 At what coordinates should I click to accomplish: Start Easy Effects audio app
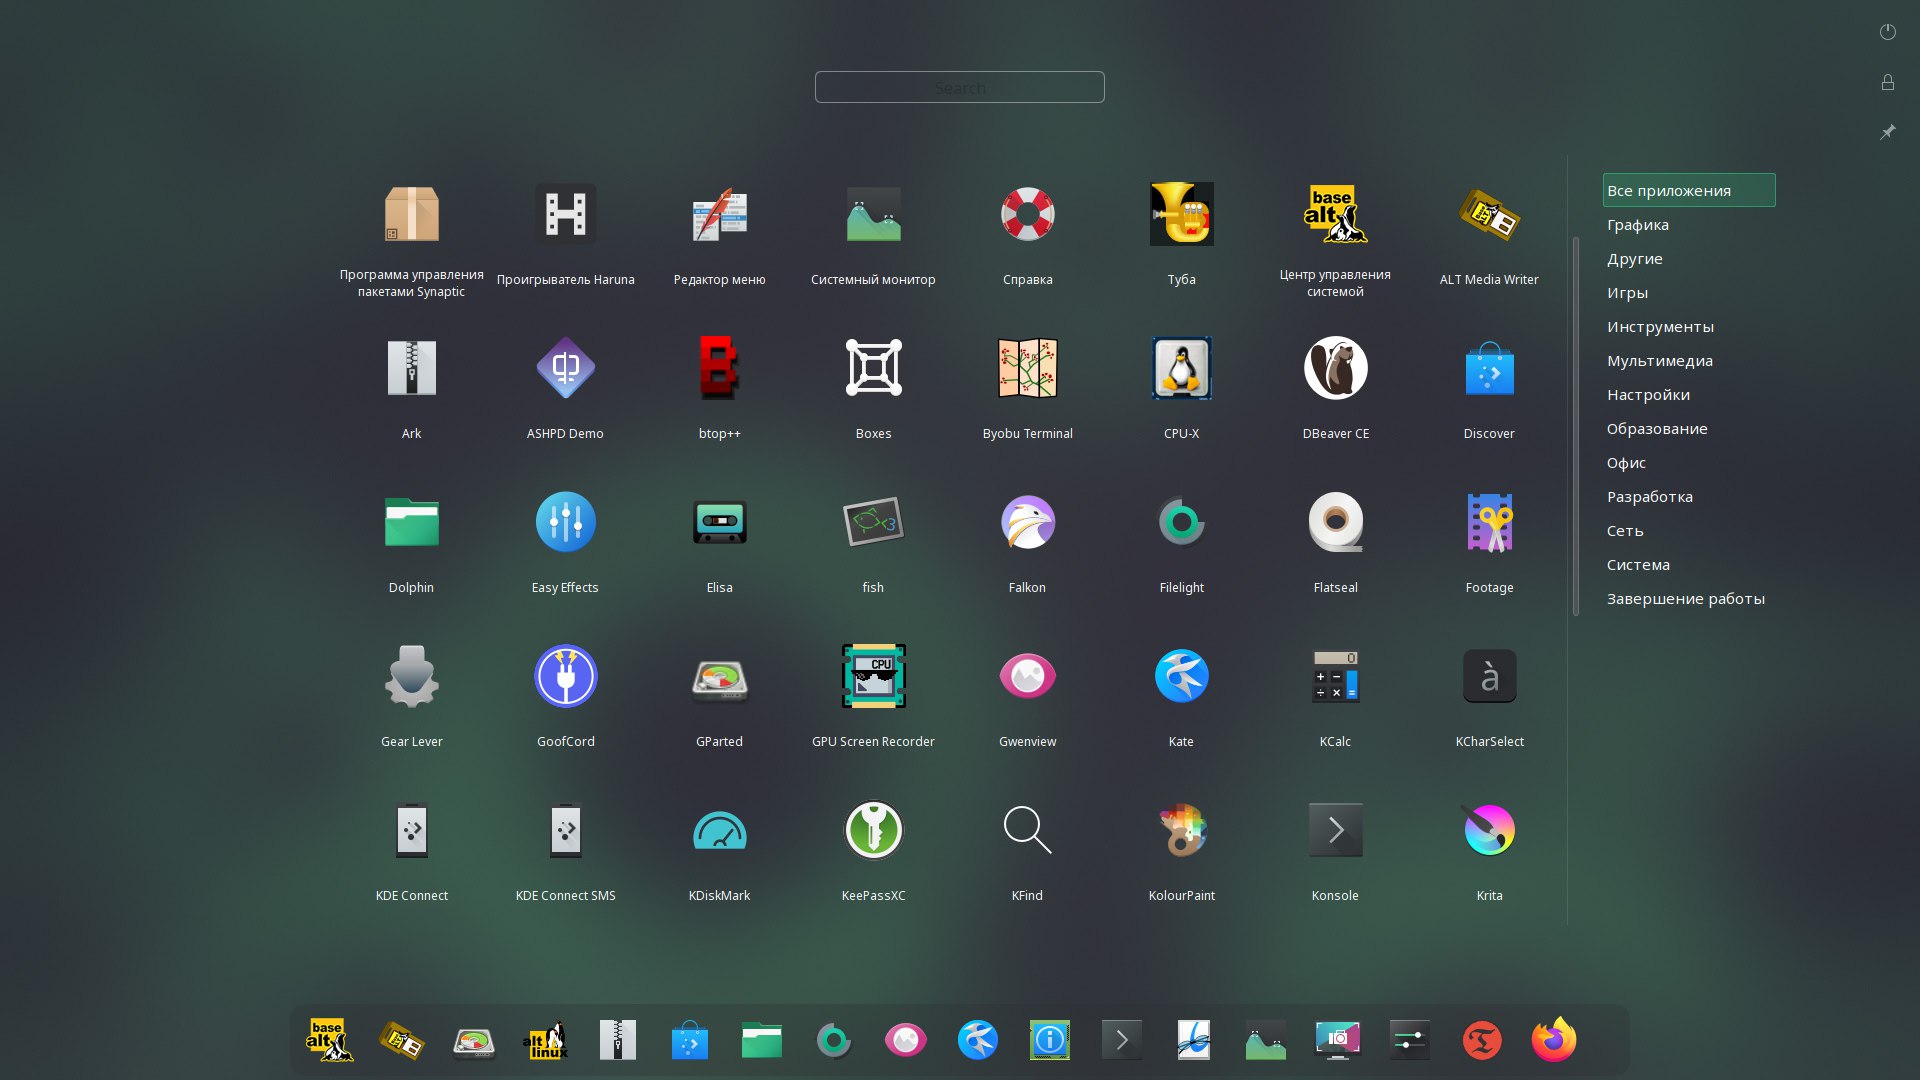[565, 522]
